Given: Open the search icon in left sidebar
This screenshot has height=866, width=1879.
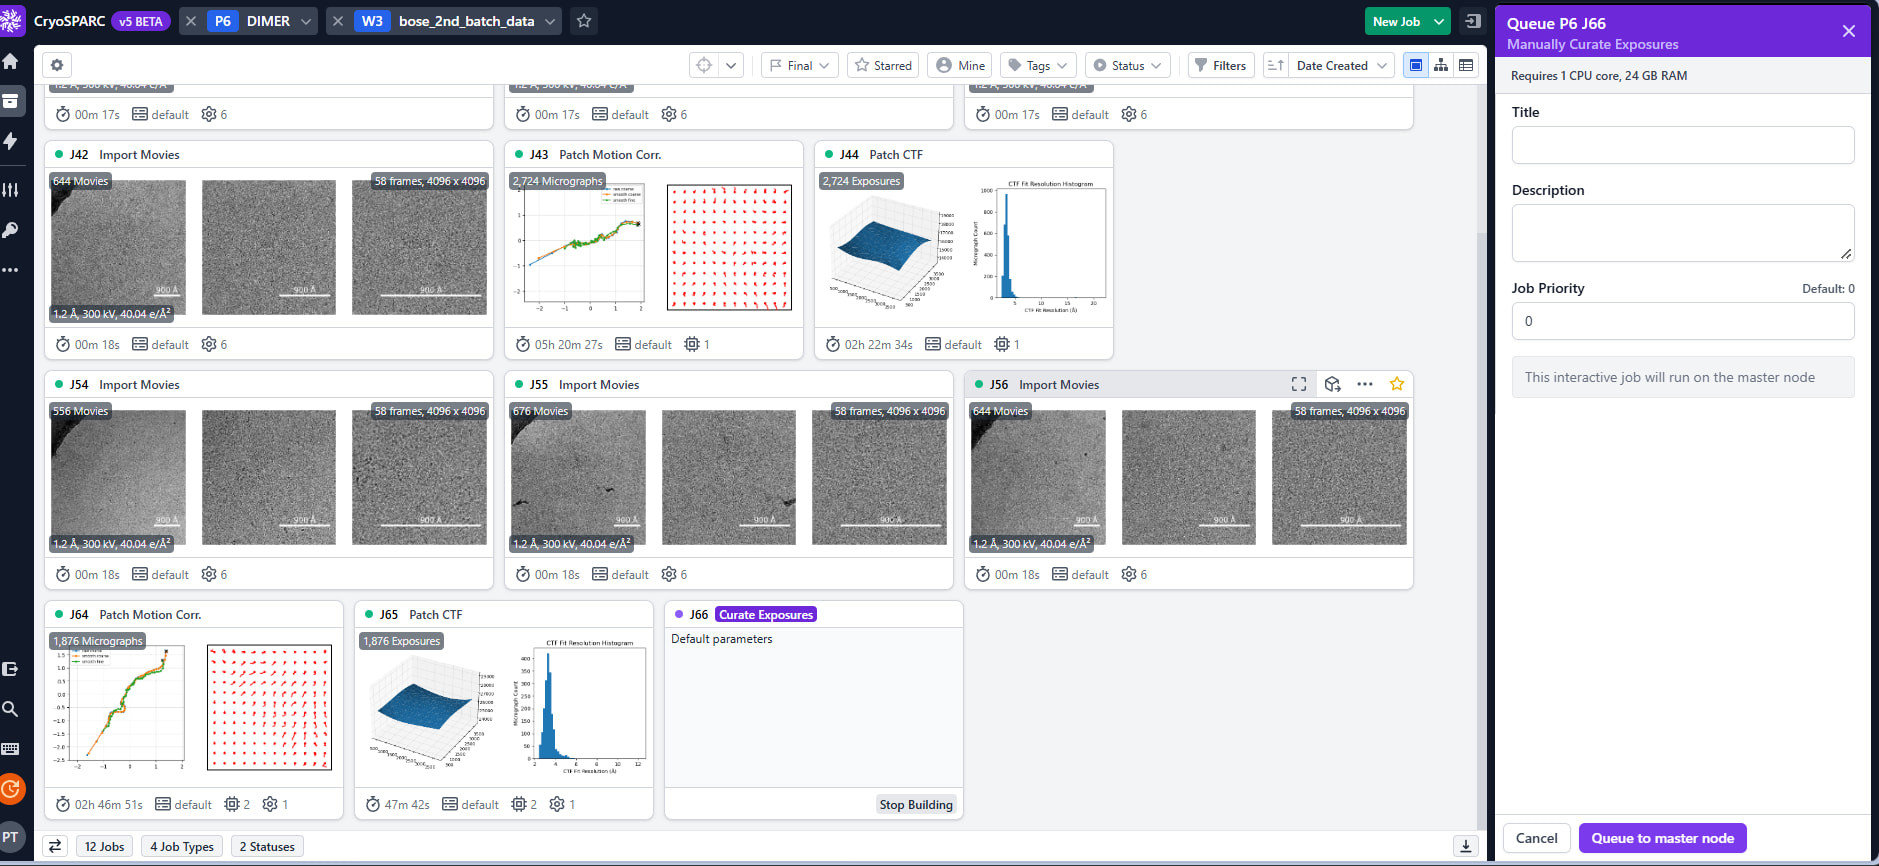Looking at the screenshot, I should click(11, 709).
